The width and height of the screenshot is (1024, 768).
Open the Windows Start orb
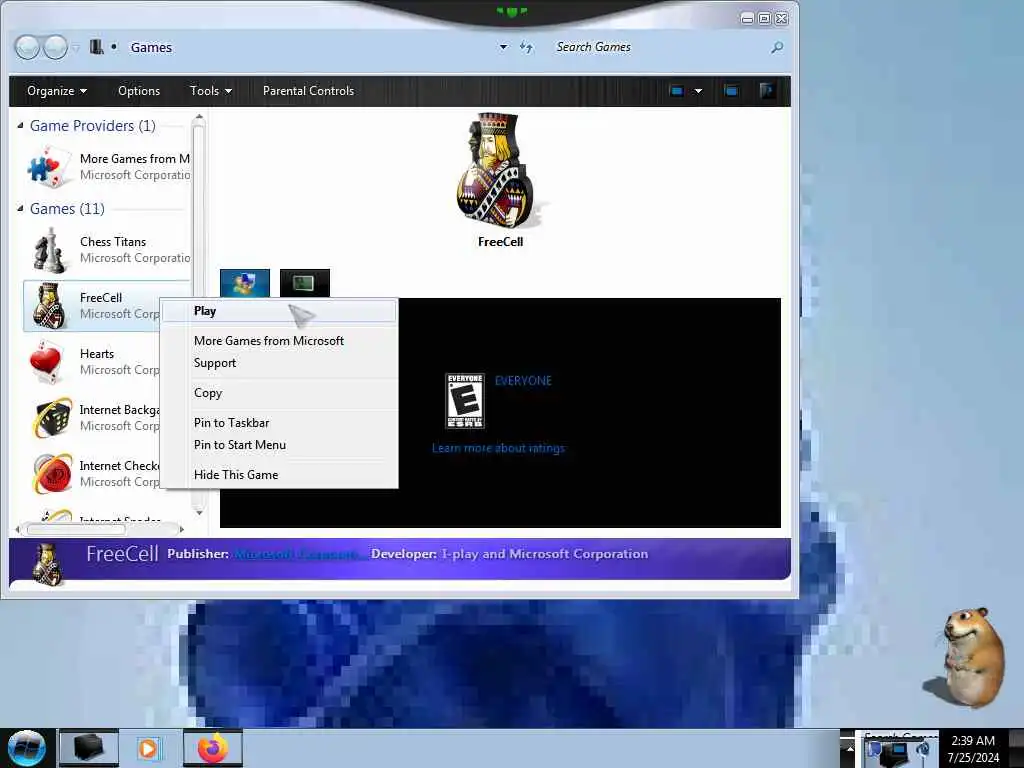[26, 748]
